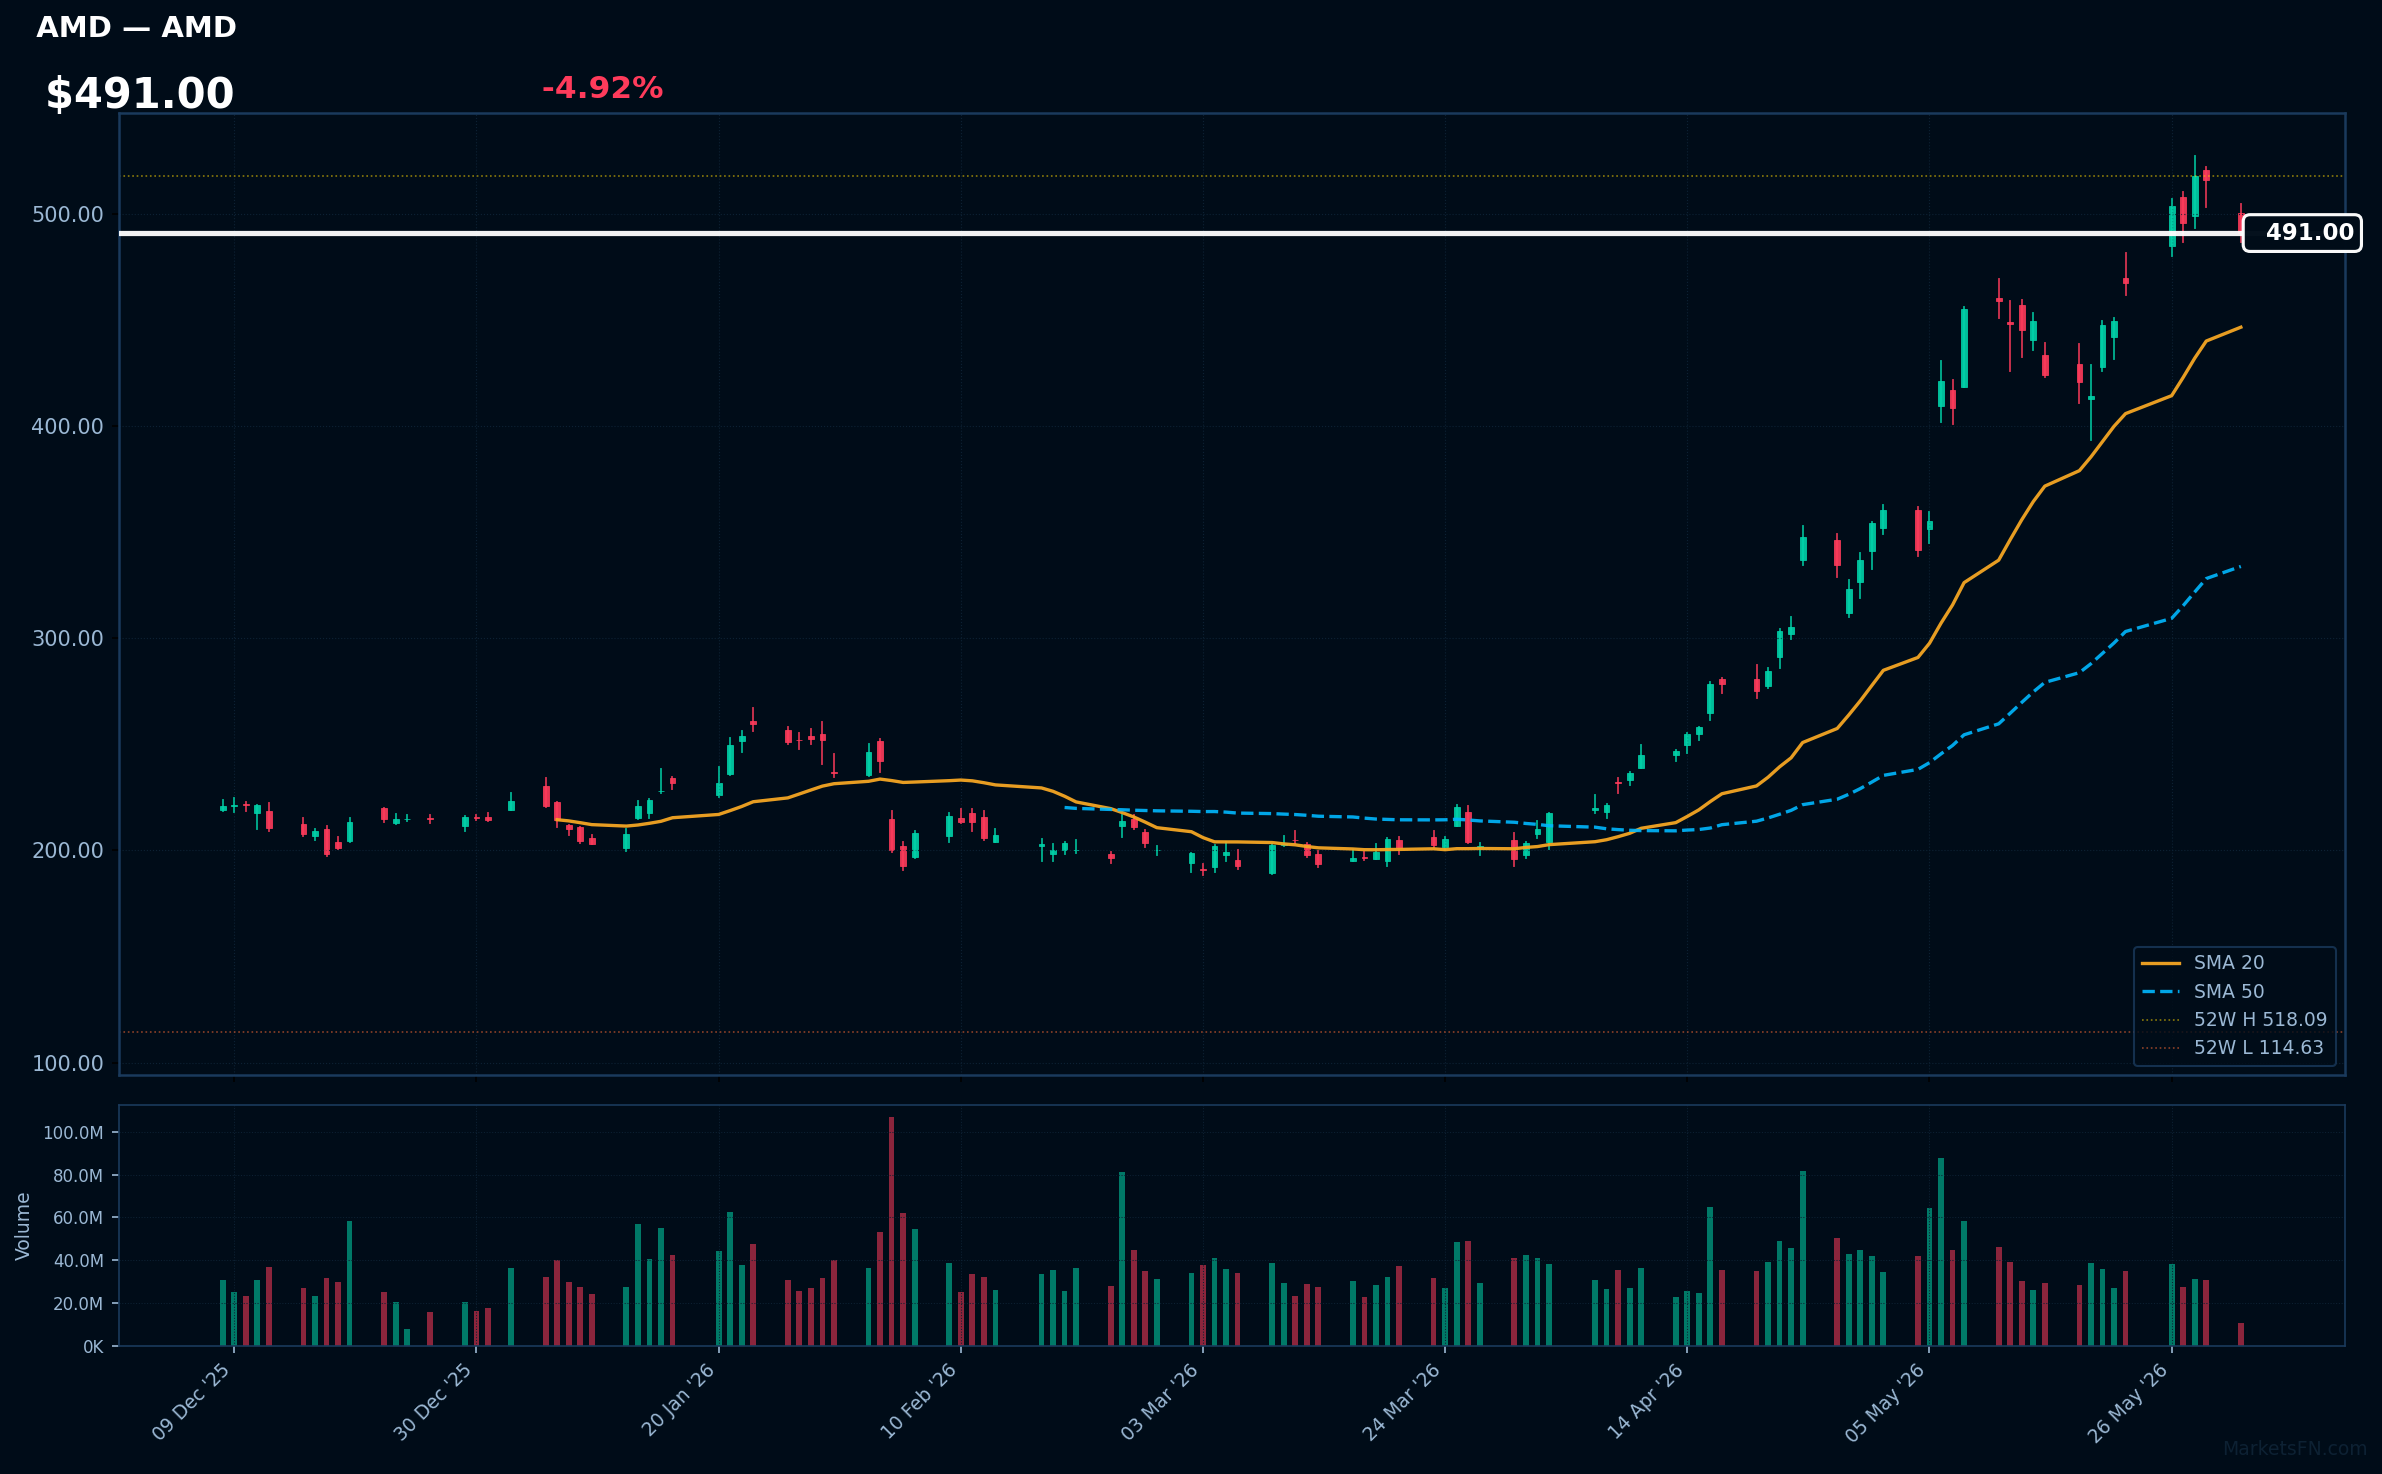This screenshot has width=2382, height=1474.
Task: Click the last small red volume bar
Action: tap(2241, 1335)
